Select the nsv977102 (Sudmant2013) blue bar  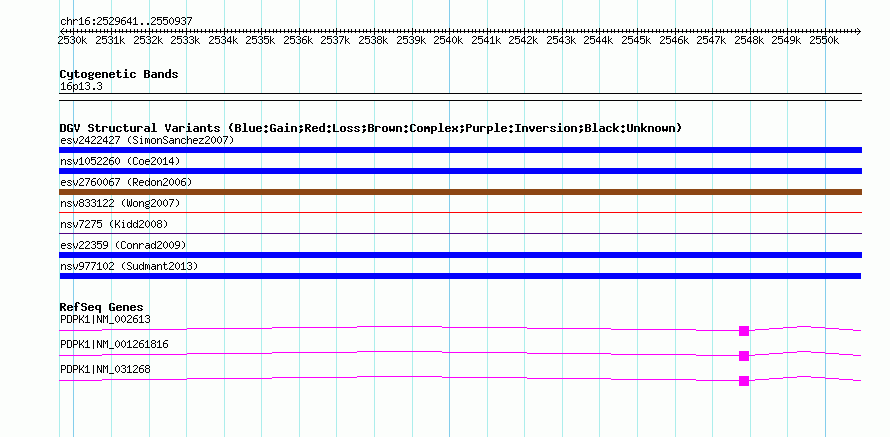point(460,276)
